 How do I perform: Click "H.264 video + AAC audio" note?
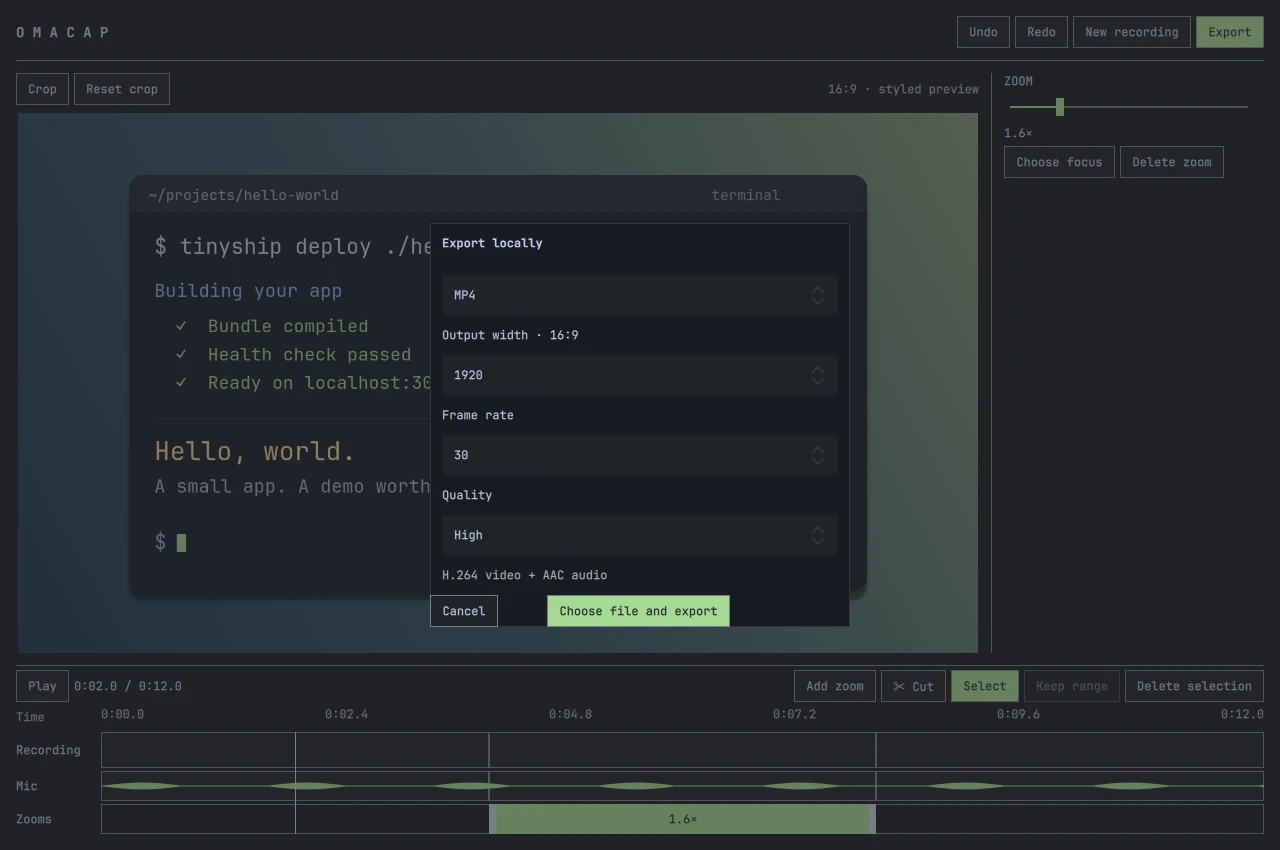pos(525,575)
